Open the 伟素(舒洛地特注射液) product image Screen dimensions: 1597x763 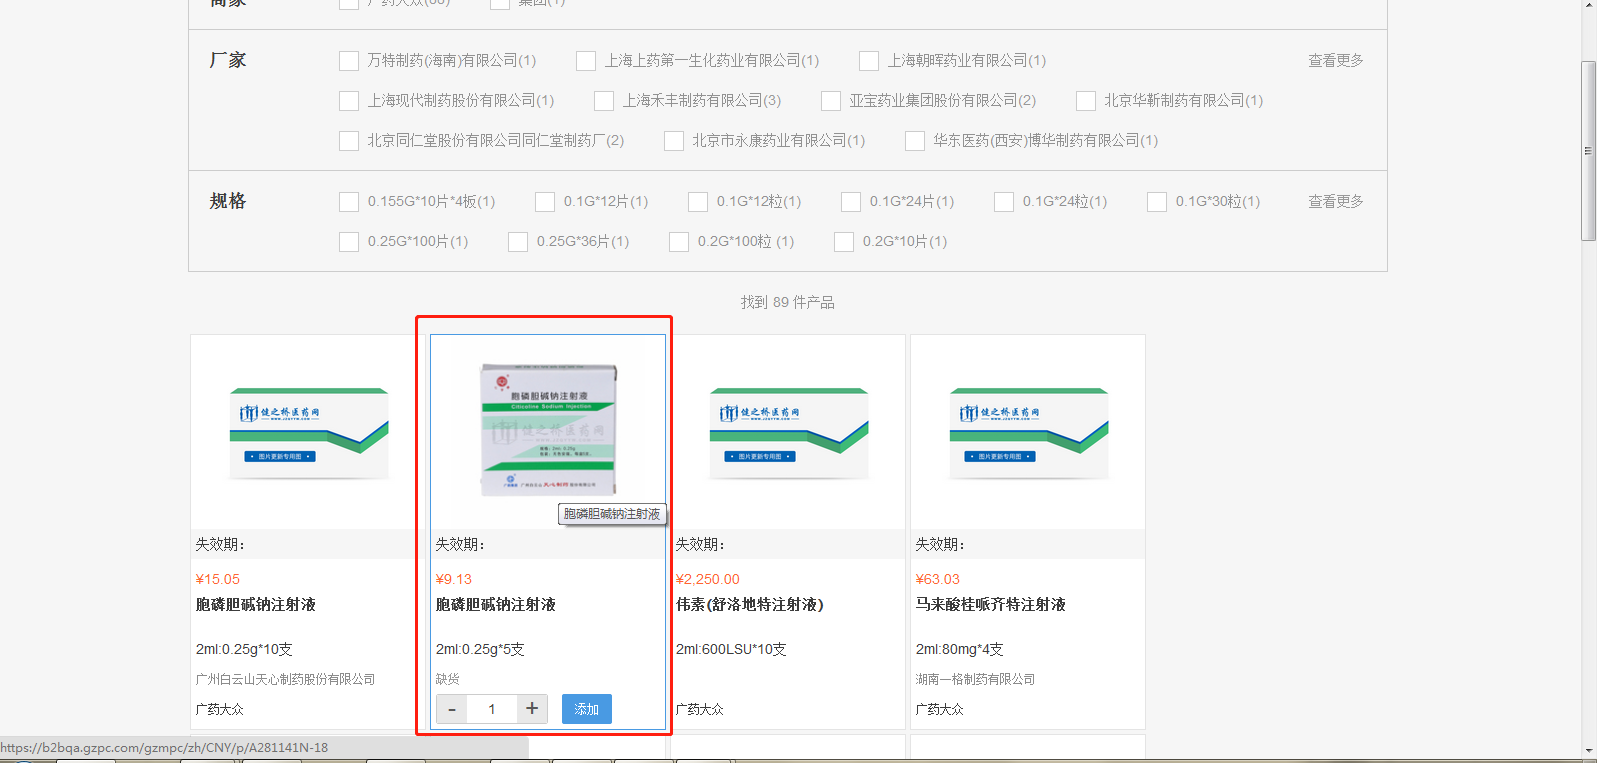pos(789,433)
